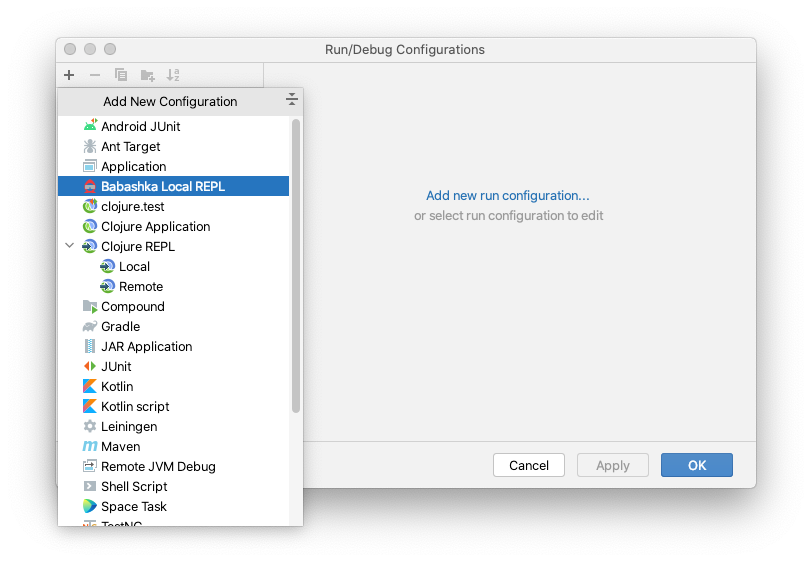Click the Gradle elephant icon

coord(90,326)
